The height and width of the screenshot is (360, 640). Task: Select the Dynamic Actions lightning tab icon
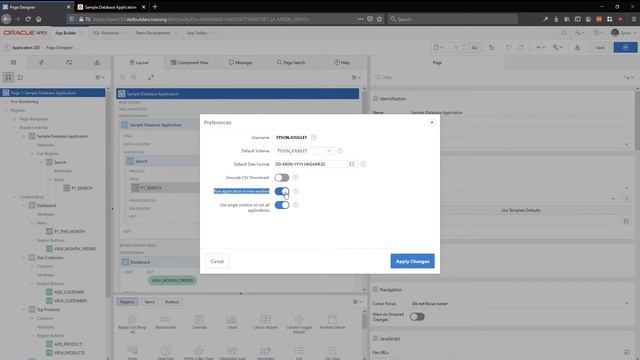coord(41,62)
